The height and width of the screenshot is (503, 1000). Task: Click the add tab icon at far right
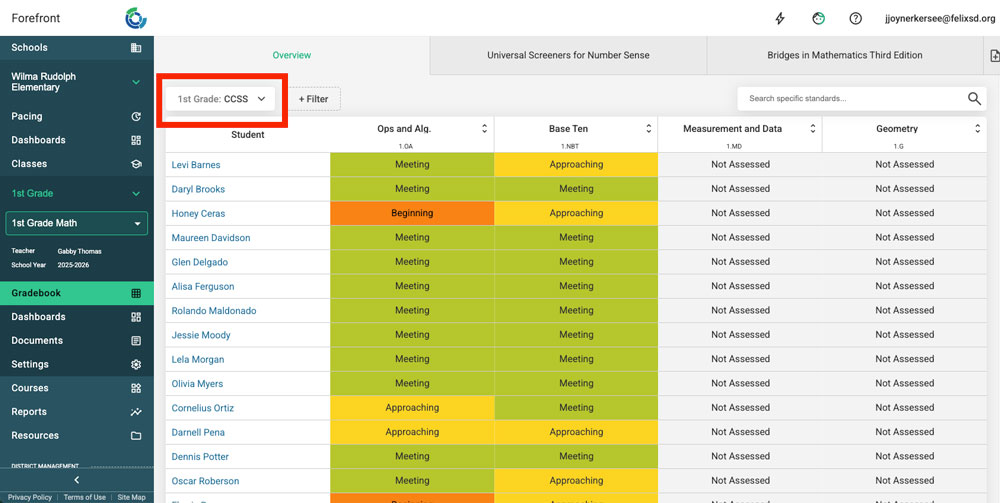992,56
